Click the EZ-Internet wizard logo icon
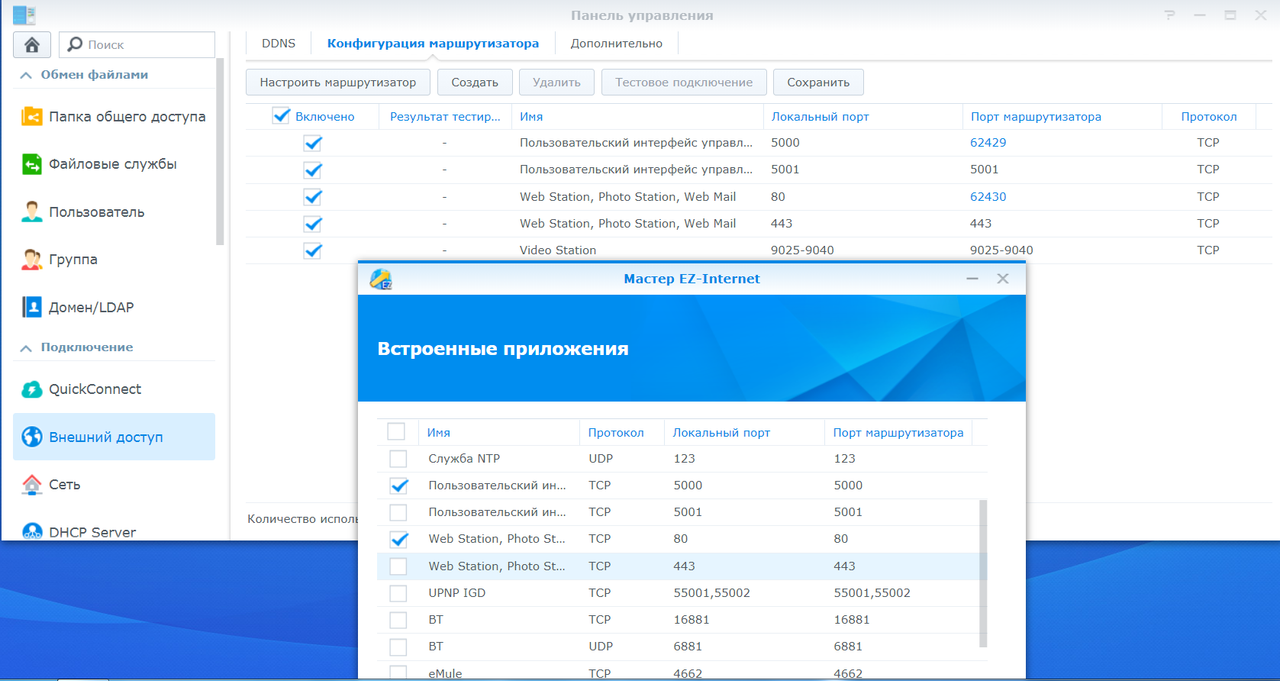The height and width of the screenshot is (681, 1280). click(380, 279)
